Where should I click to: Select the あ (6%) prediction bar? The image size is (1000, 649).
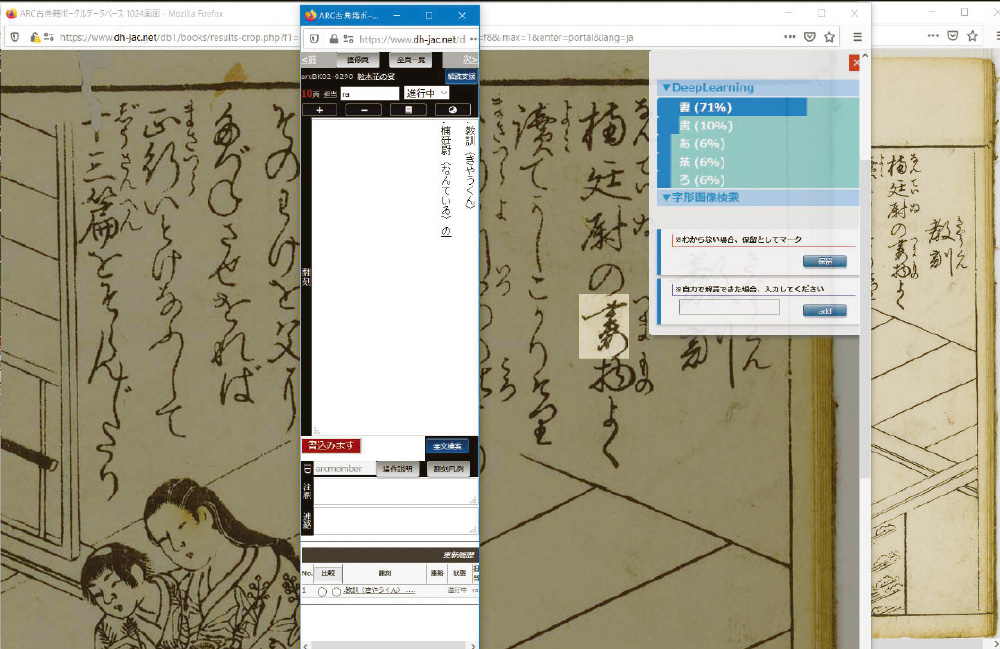[x=758, y=143]
